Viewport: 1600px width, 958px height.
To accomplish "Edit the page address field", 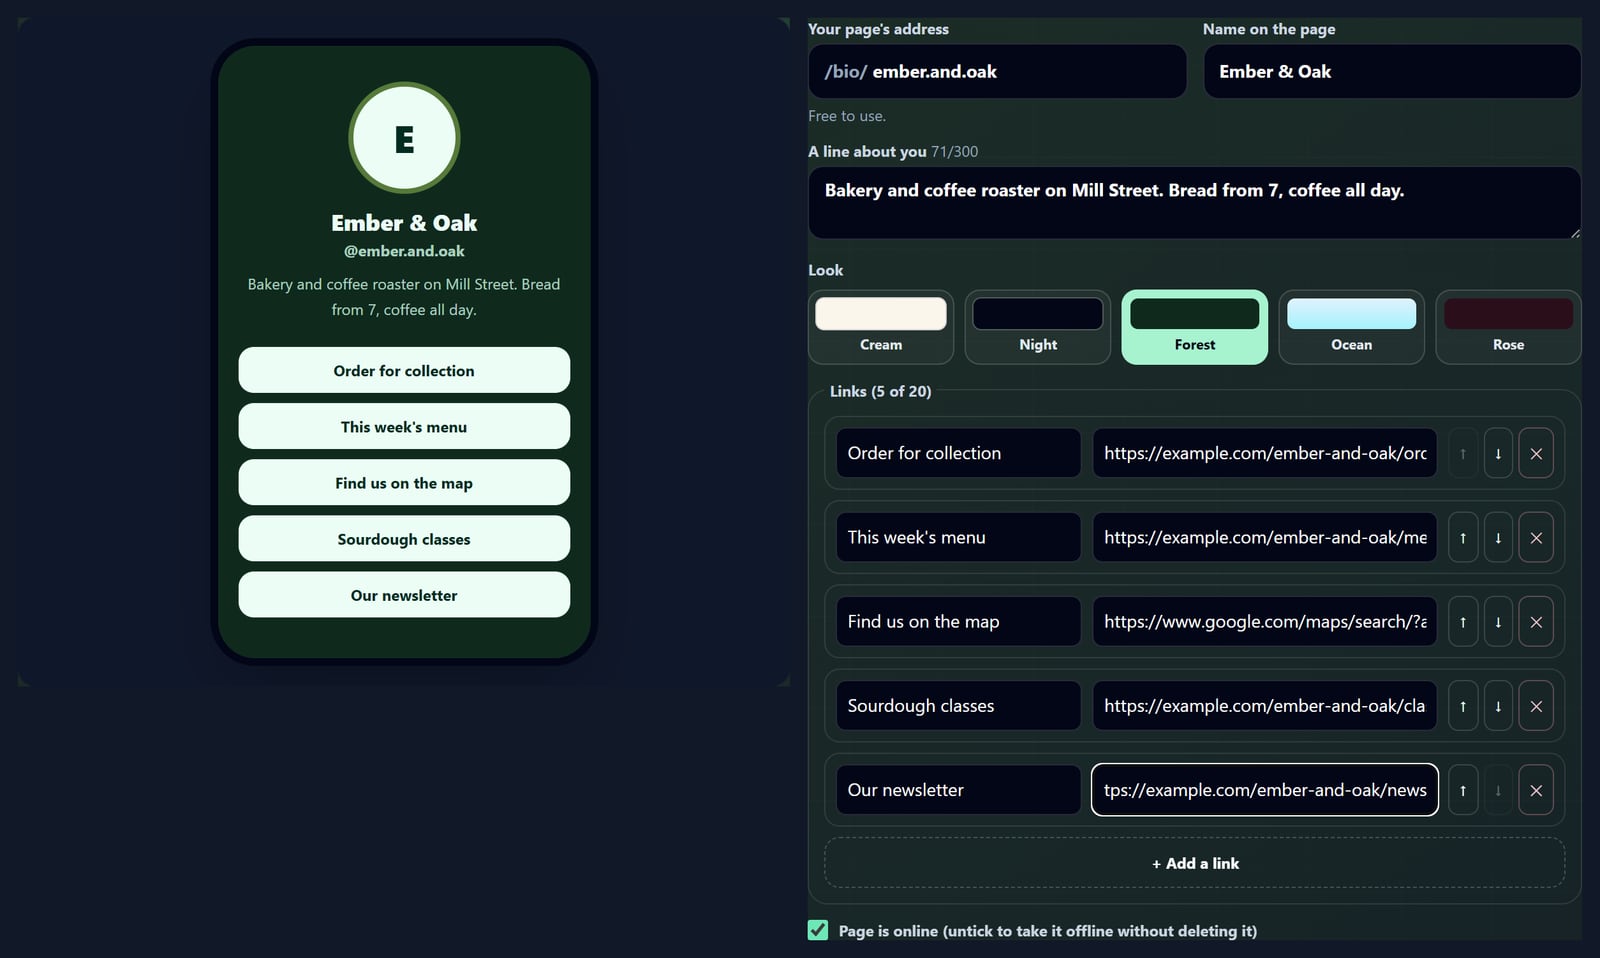I will [997, 71].
